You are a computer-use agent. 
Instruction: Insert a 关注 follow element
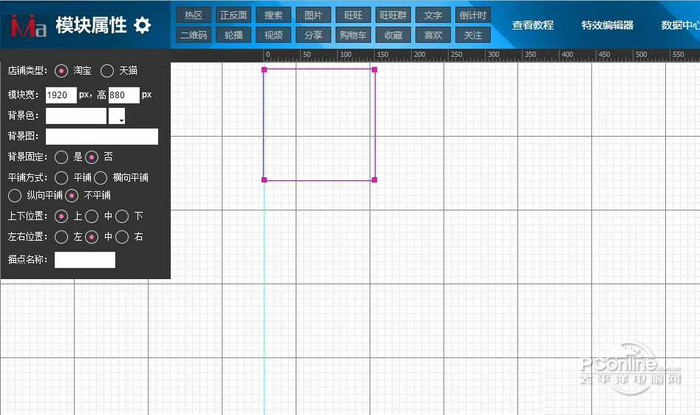473,35
